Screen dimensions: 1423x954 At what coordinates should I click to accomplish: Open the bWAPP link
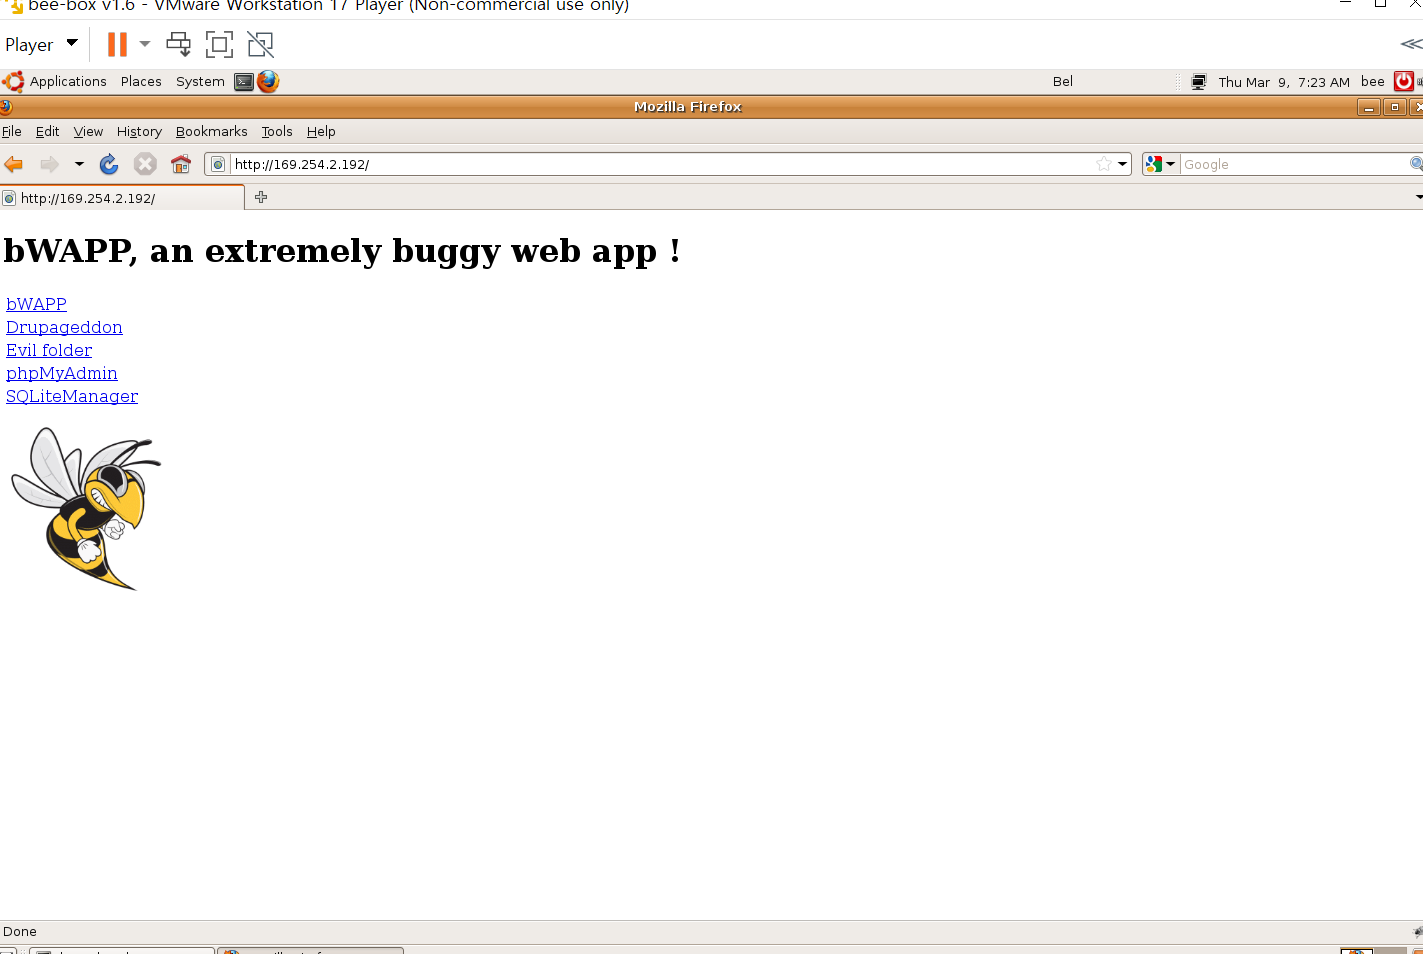click(x=36, y=304)
